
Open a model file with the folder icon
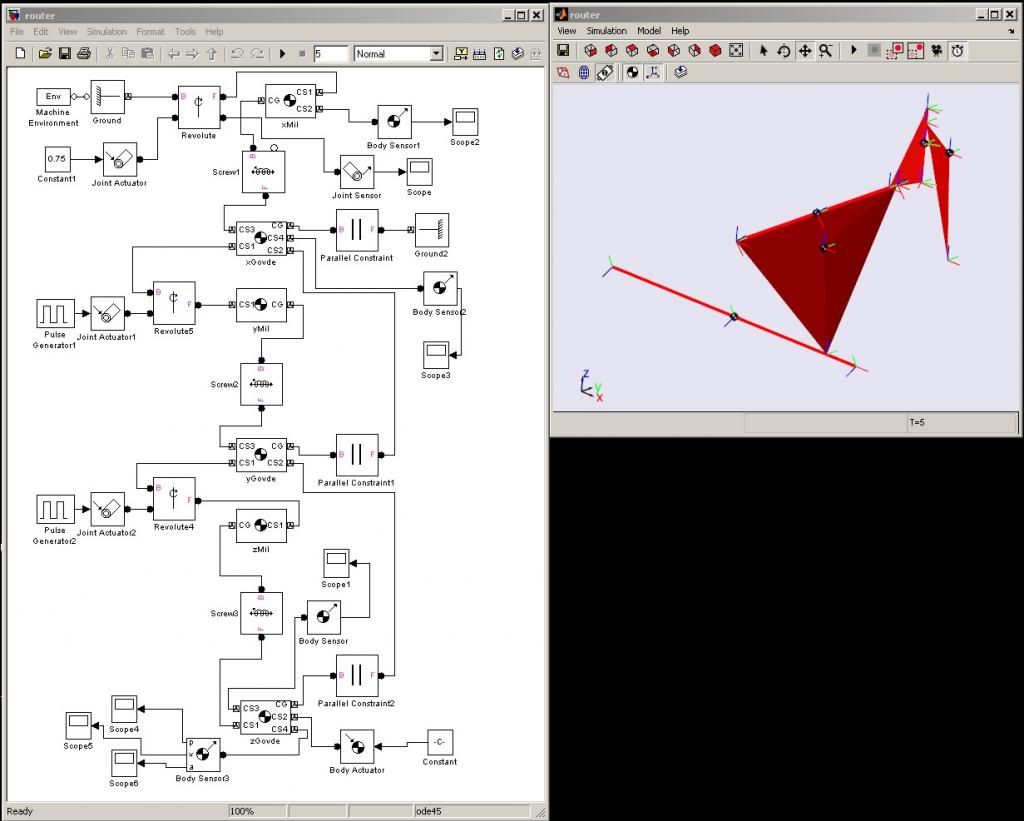coord(44,54)
